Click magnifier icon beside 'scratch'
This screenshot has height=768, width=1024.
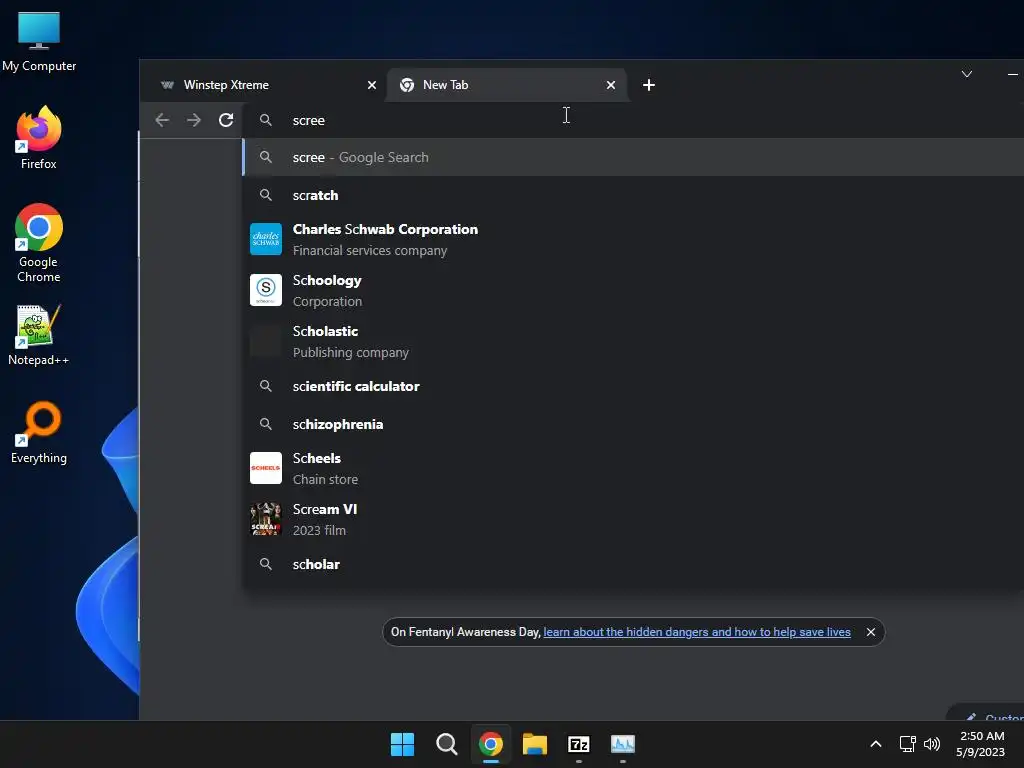(266, 195)
